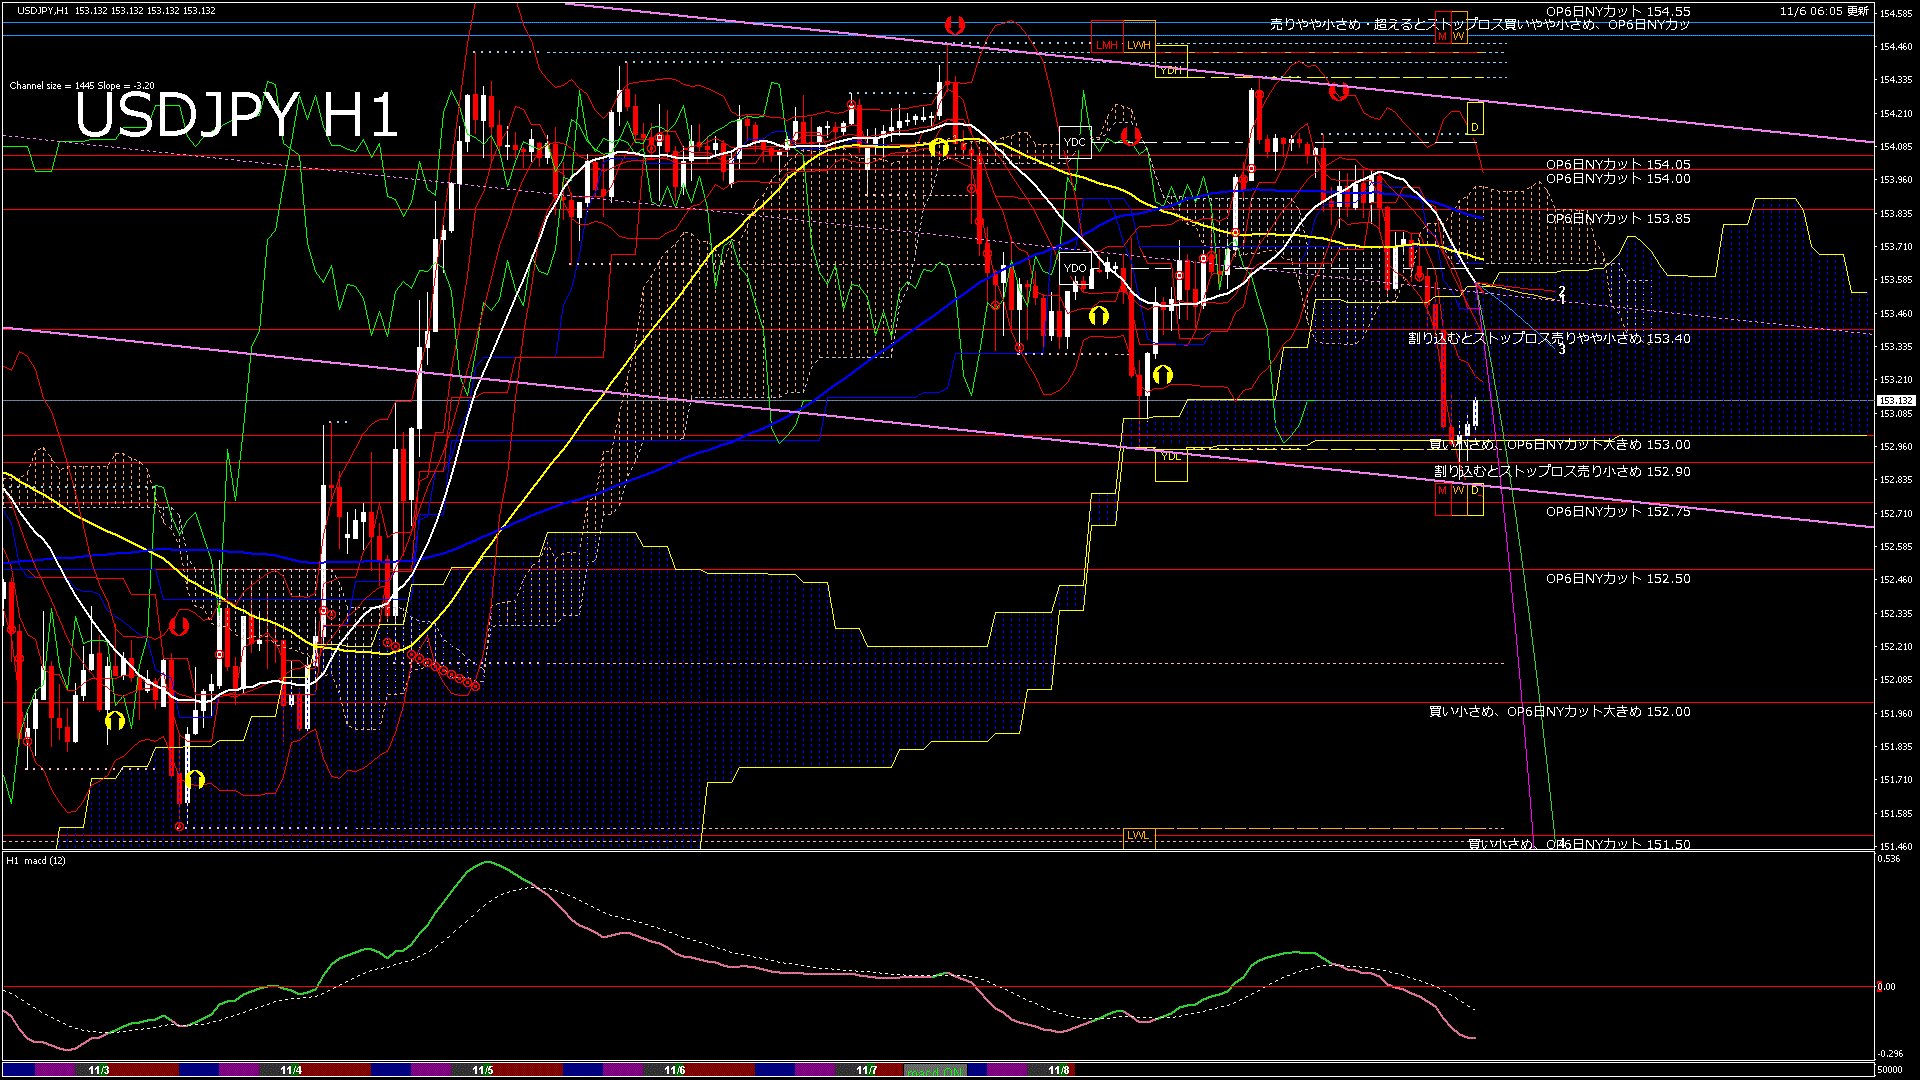This screenshot has width=1920, height=1080.
Task: Select the YDO box marker on the chart
Action: tap(1077, 268)
